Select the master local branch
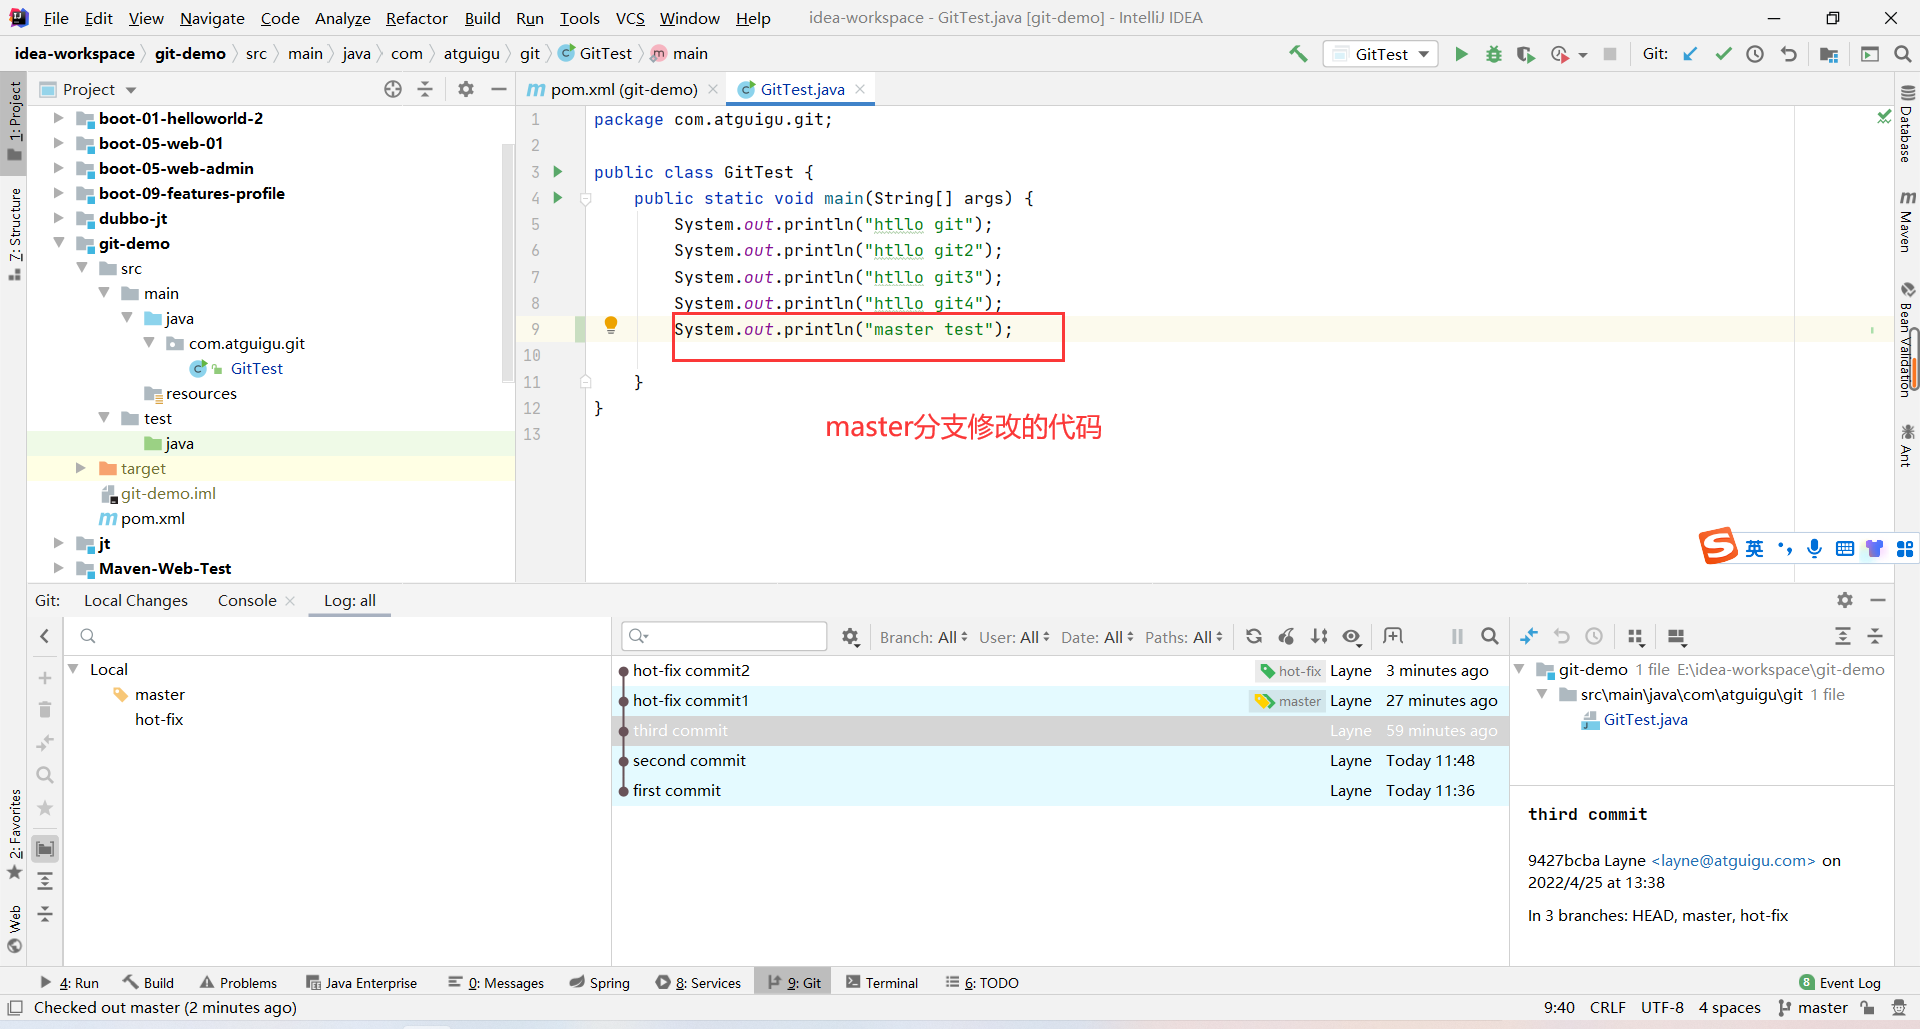 click(160, 694)
